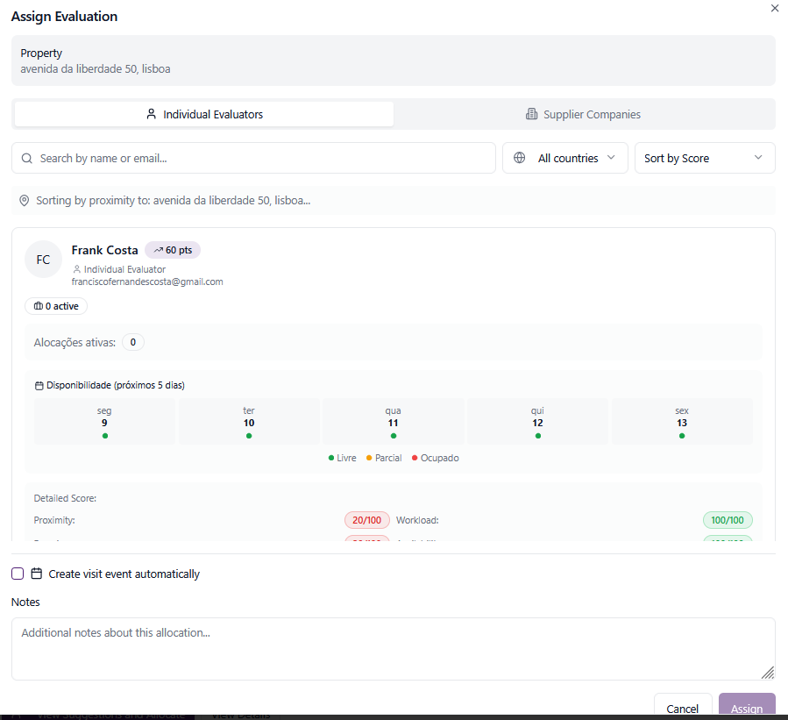Expand the Sort by Score dropdown
This screenshot has width=788, height=720.
tap(704, 158)
